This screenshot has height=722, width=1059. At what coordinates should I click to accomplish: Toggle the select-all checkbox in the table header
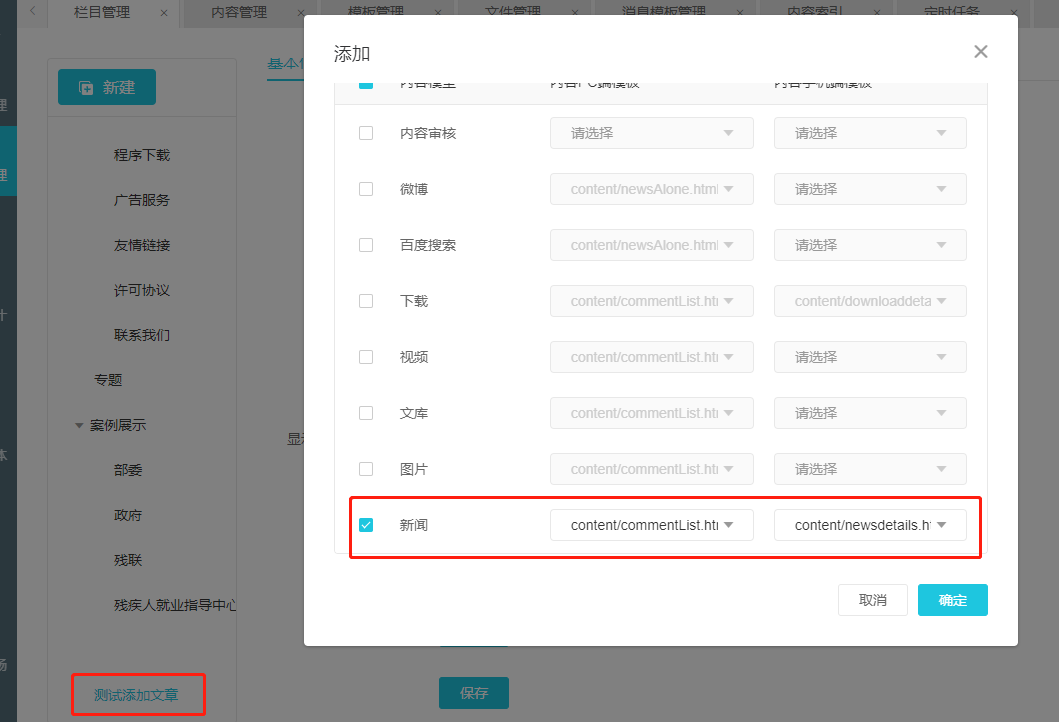point(366,84)
